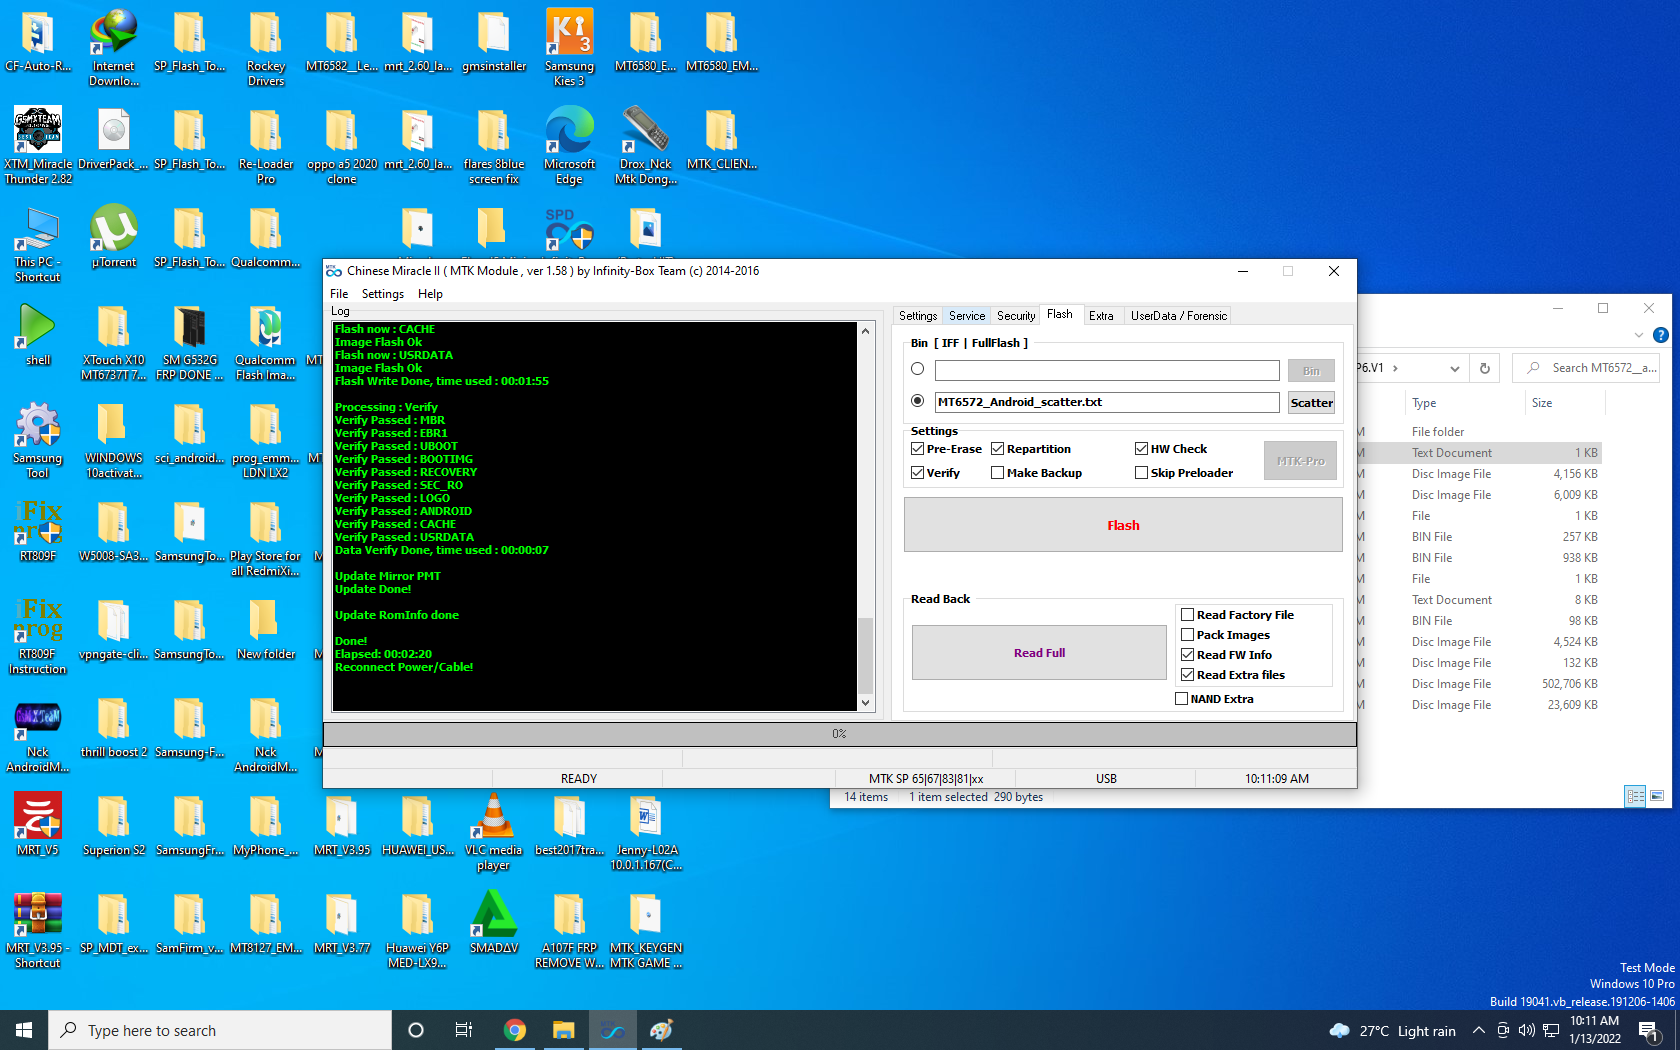Screen dimensions: 1680x1050
Task: Launch the SMADAV desktop icon
Action: pyautogui.click(x=493, y=922)
